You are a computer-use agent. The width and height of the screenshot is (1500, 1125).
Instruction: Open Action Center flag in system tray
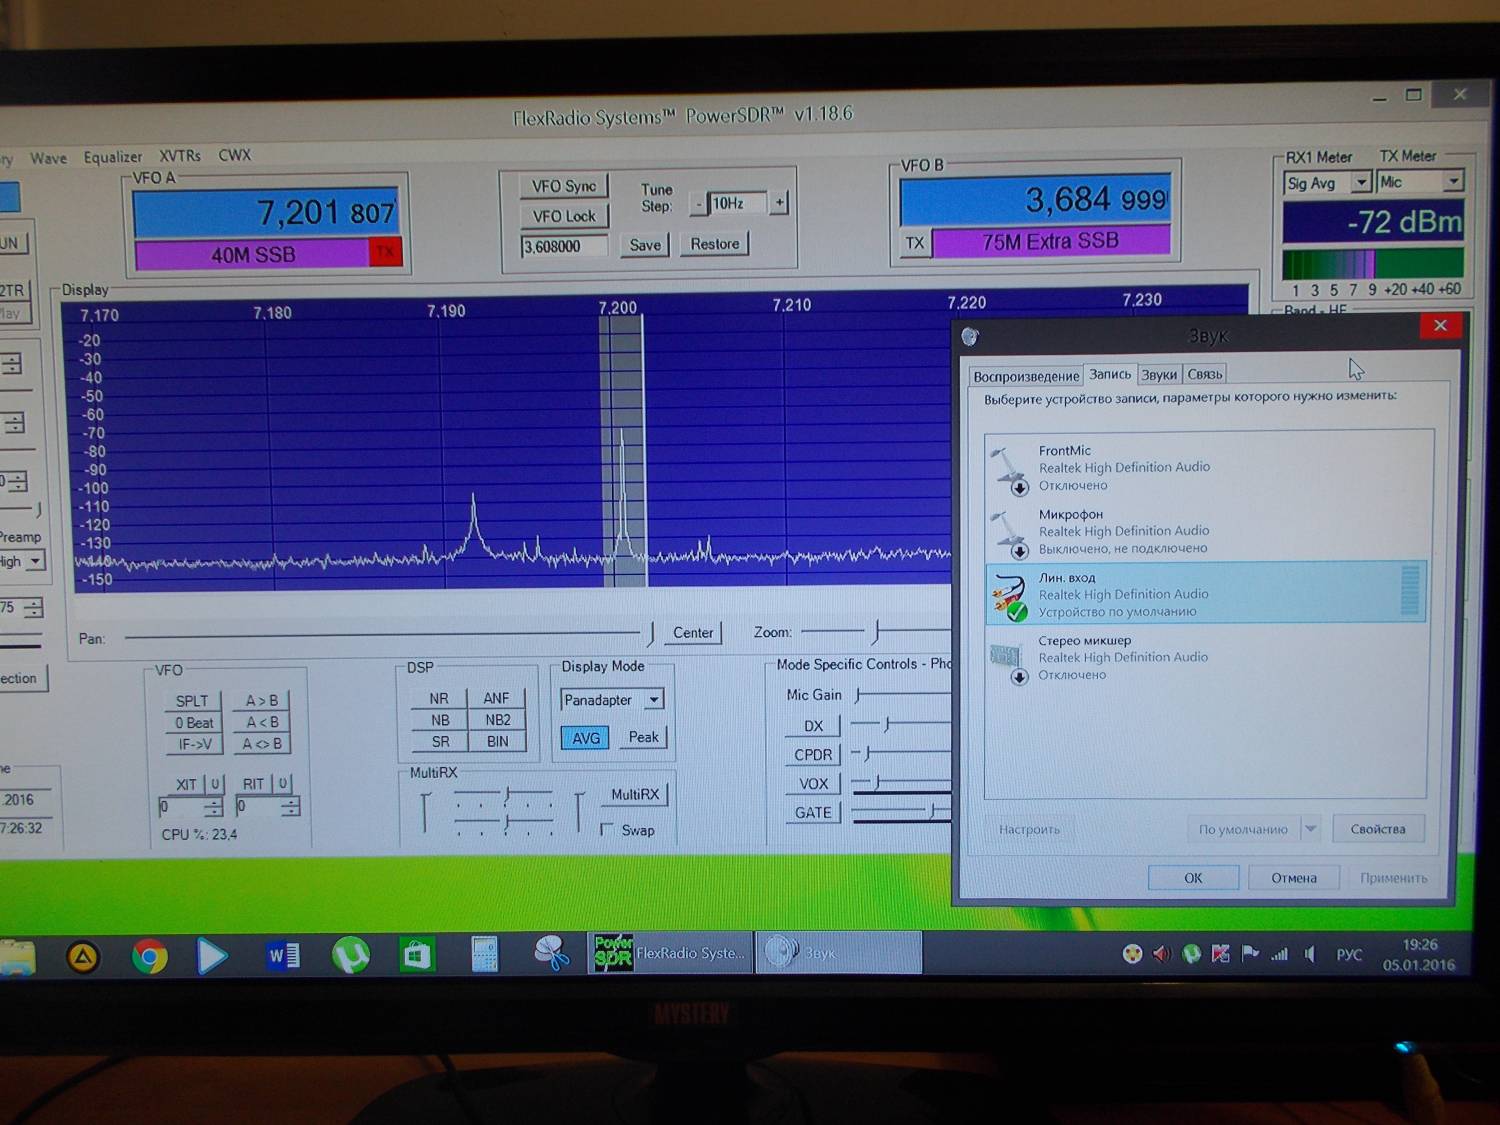click(1249, 954)
